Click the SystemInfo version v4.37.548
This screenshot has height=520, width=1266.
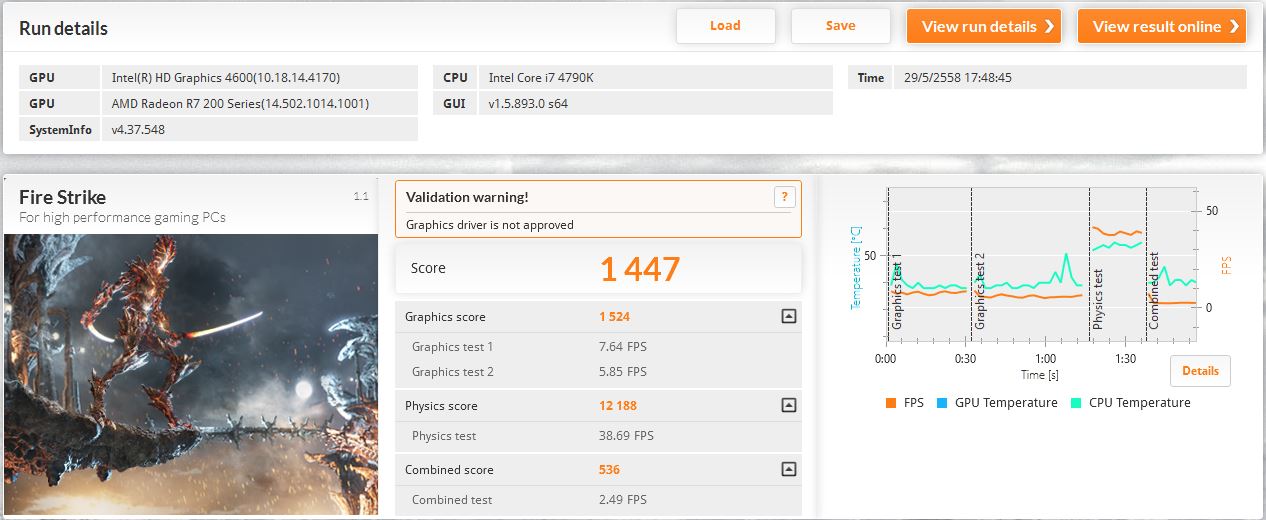pos(259,129)
